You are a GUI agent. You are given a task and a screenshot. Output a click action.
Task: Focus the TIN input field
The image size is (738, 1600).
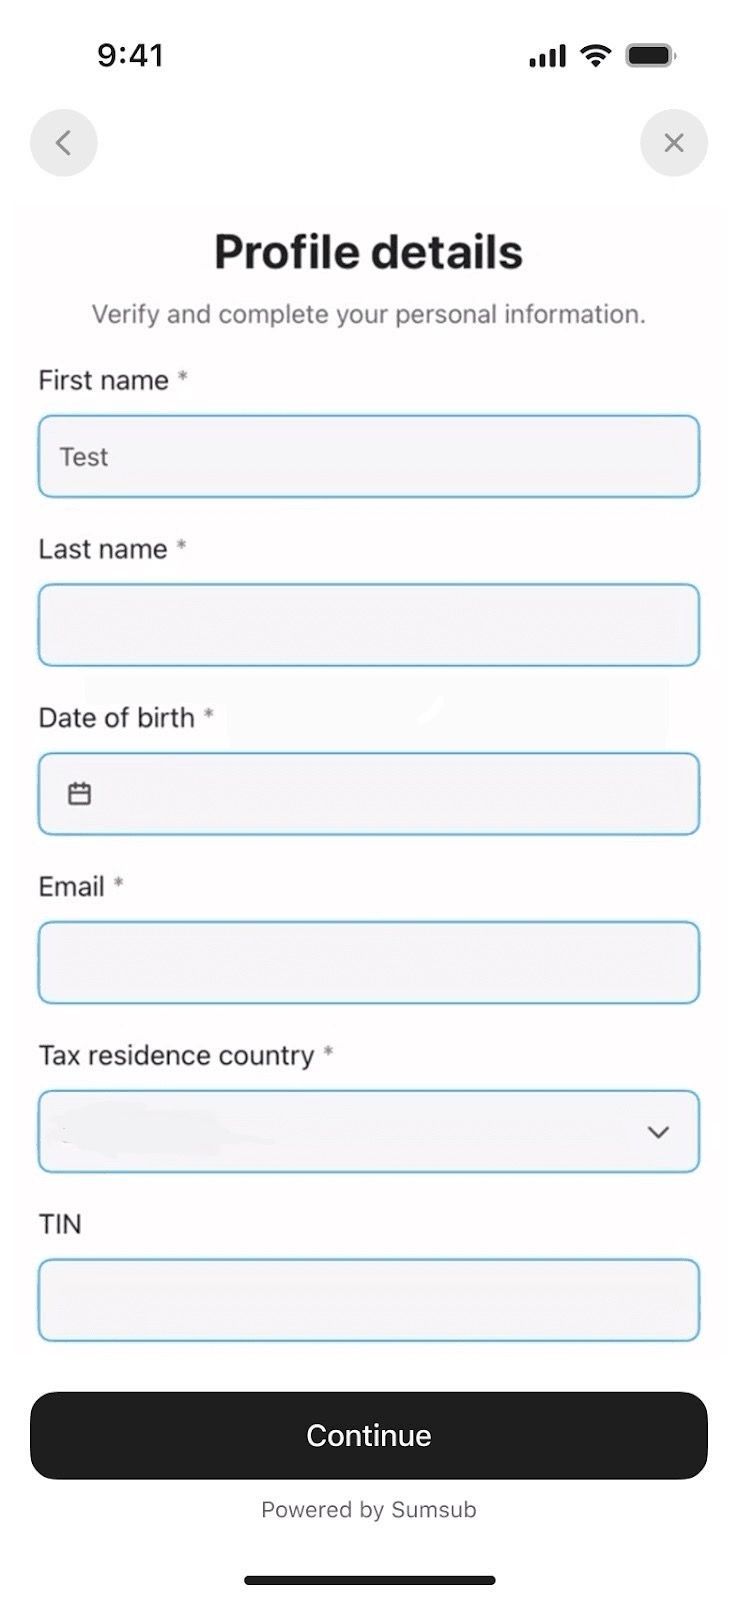pyautogui.click(x=368, y=1300)
